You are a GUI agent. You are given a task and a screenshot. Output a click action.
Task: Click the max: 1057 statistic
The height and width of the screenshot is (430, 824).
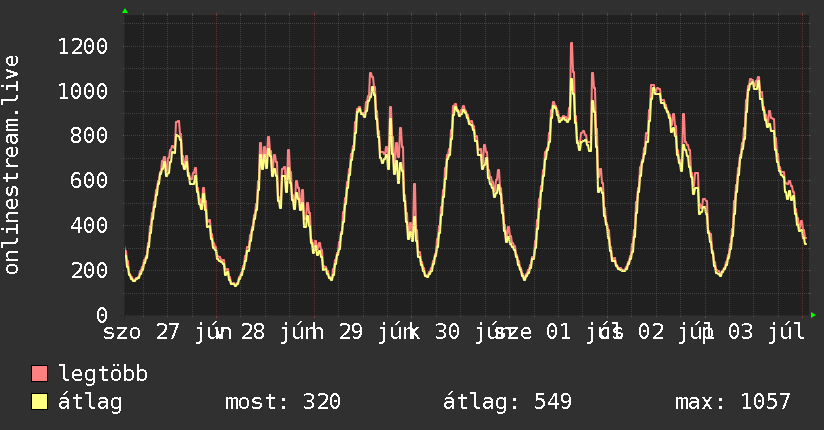click(x=733, y=402)
